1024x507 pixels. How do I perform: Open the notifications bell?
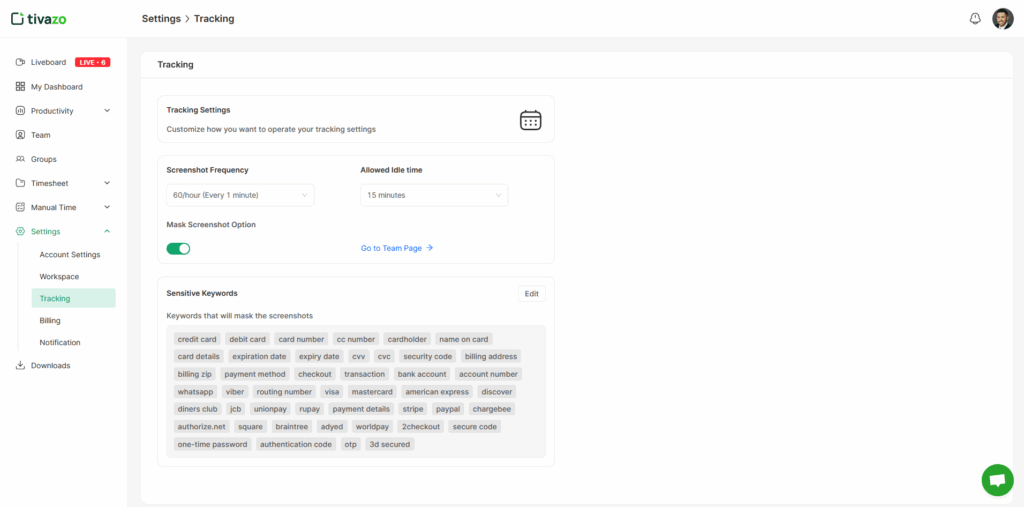point(975,19)
